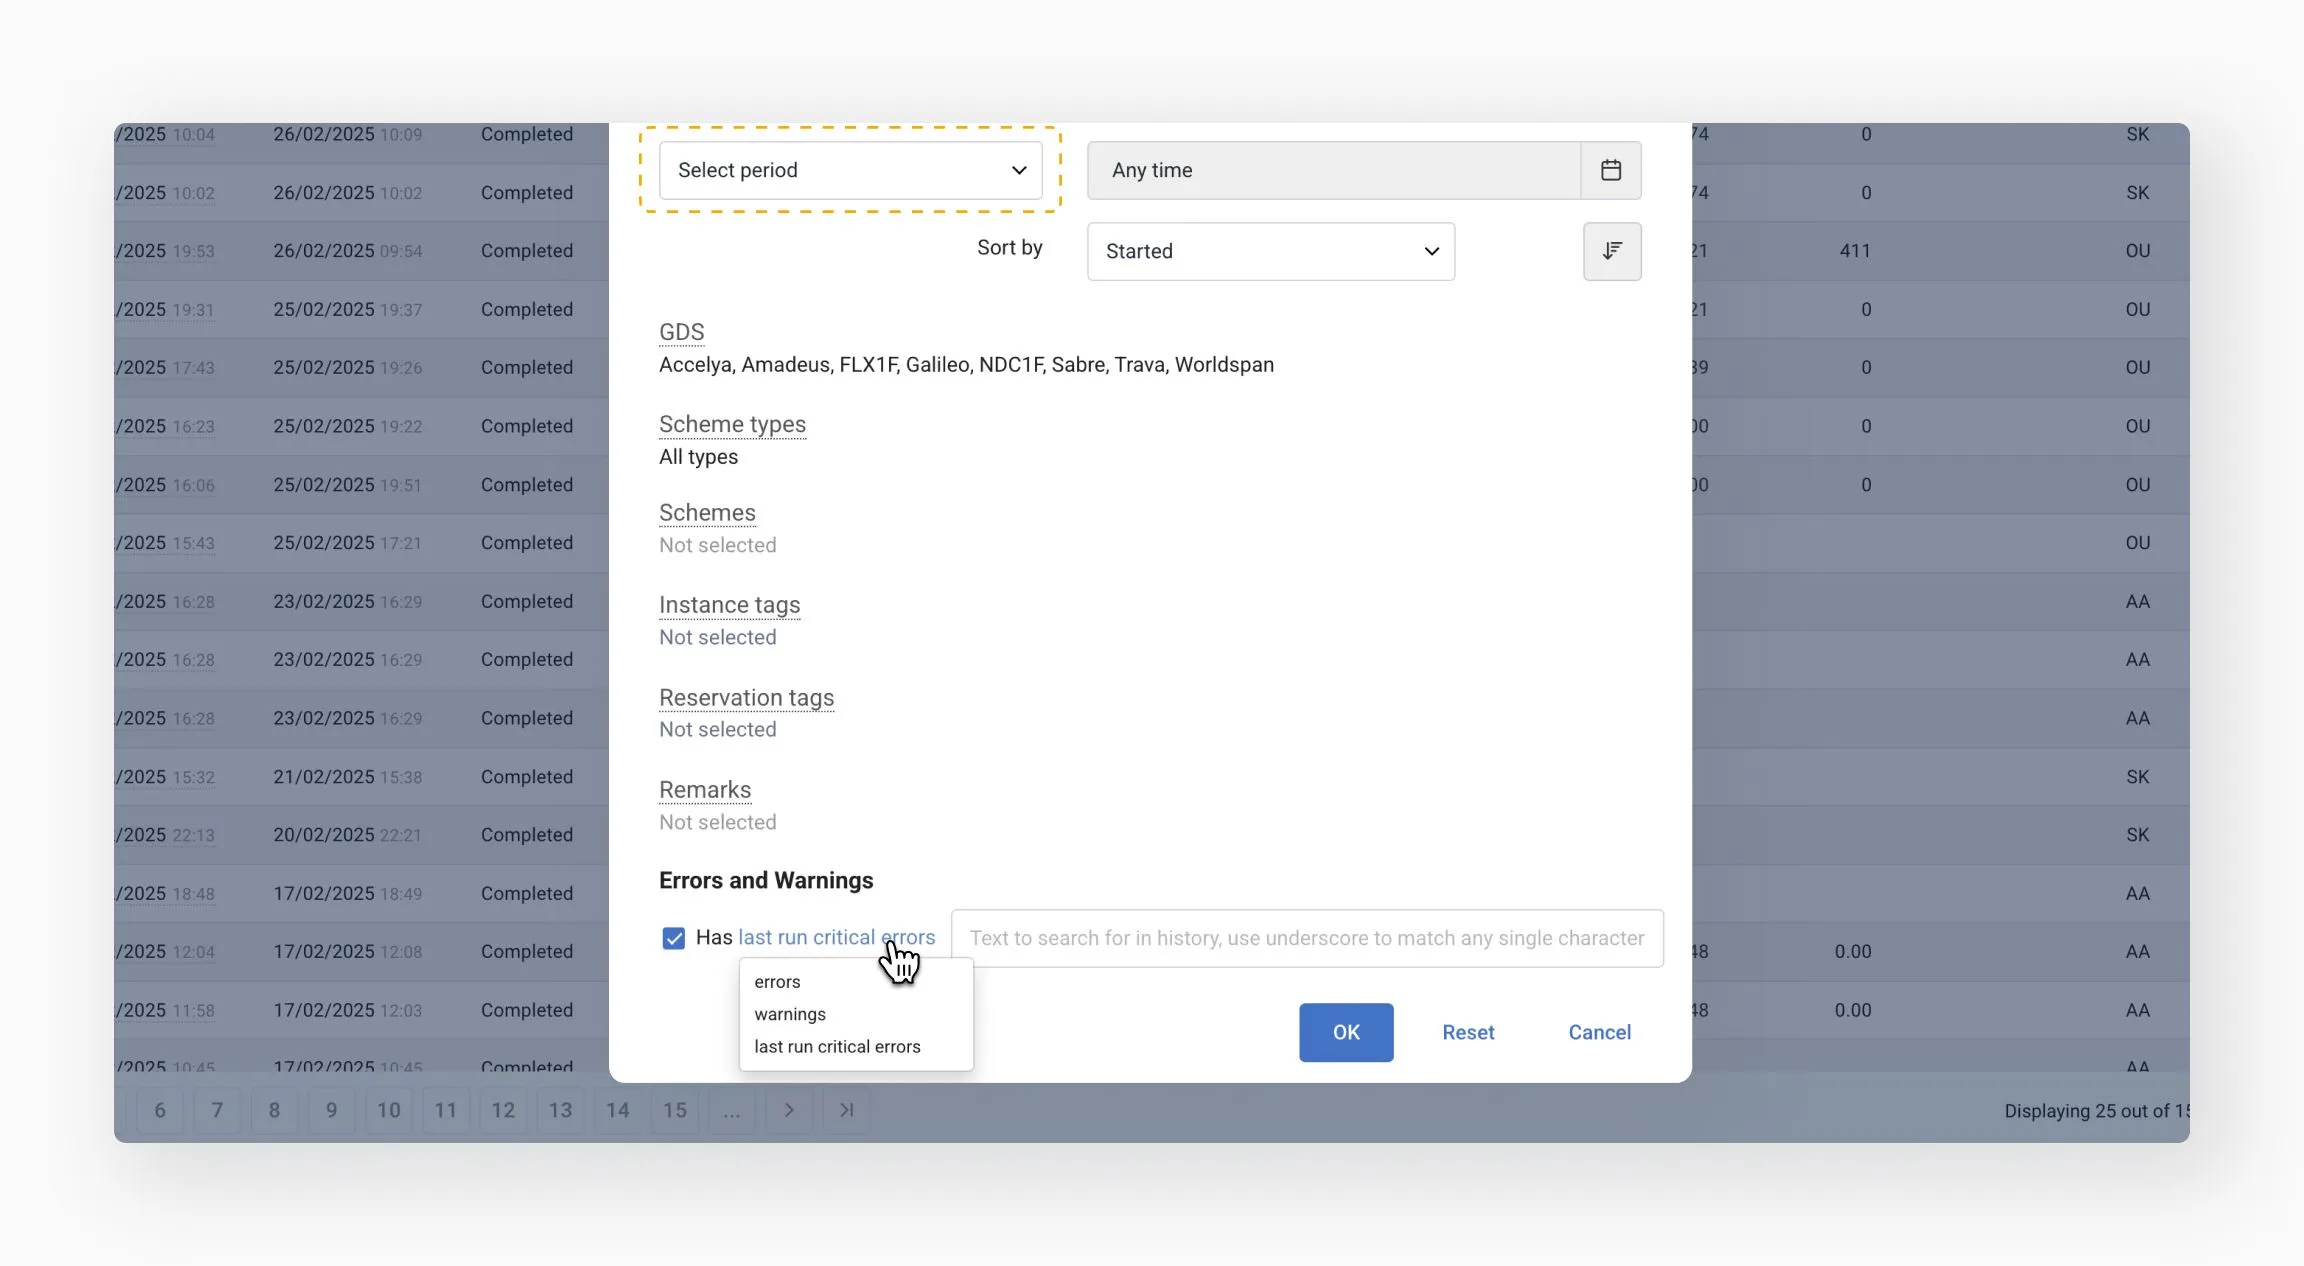Image resolution: width=2304 pixels, height=1266 pixels.
Task: Open the Instance tags selector
Action: pos(728,605)
